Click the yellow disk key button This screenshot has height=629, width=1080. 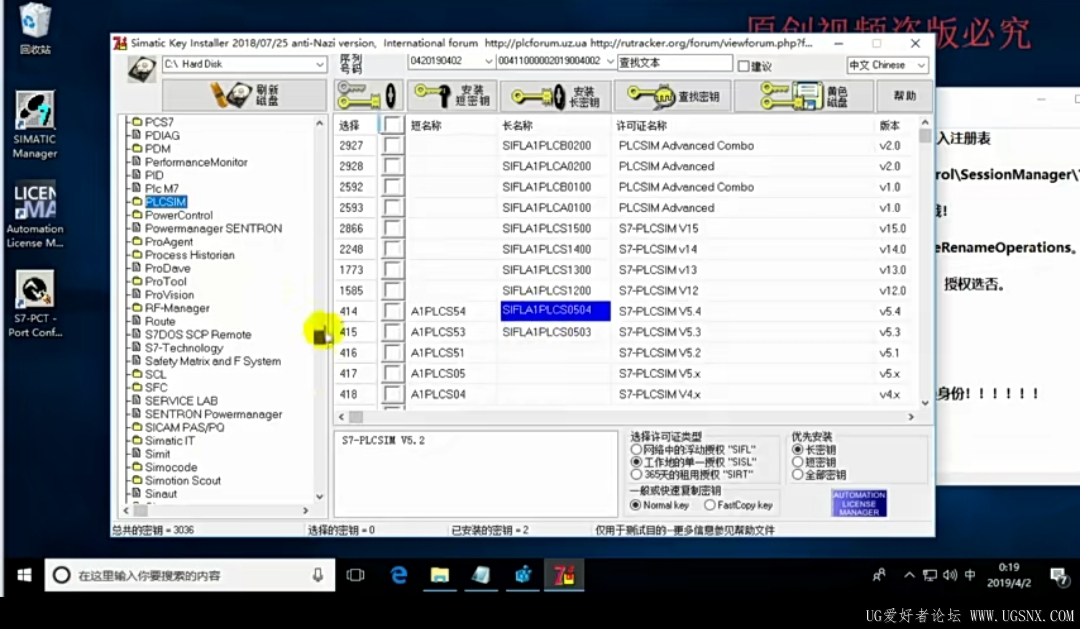coord(803,96)
